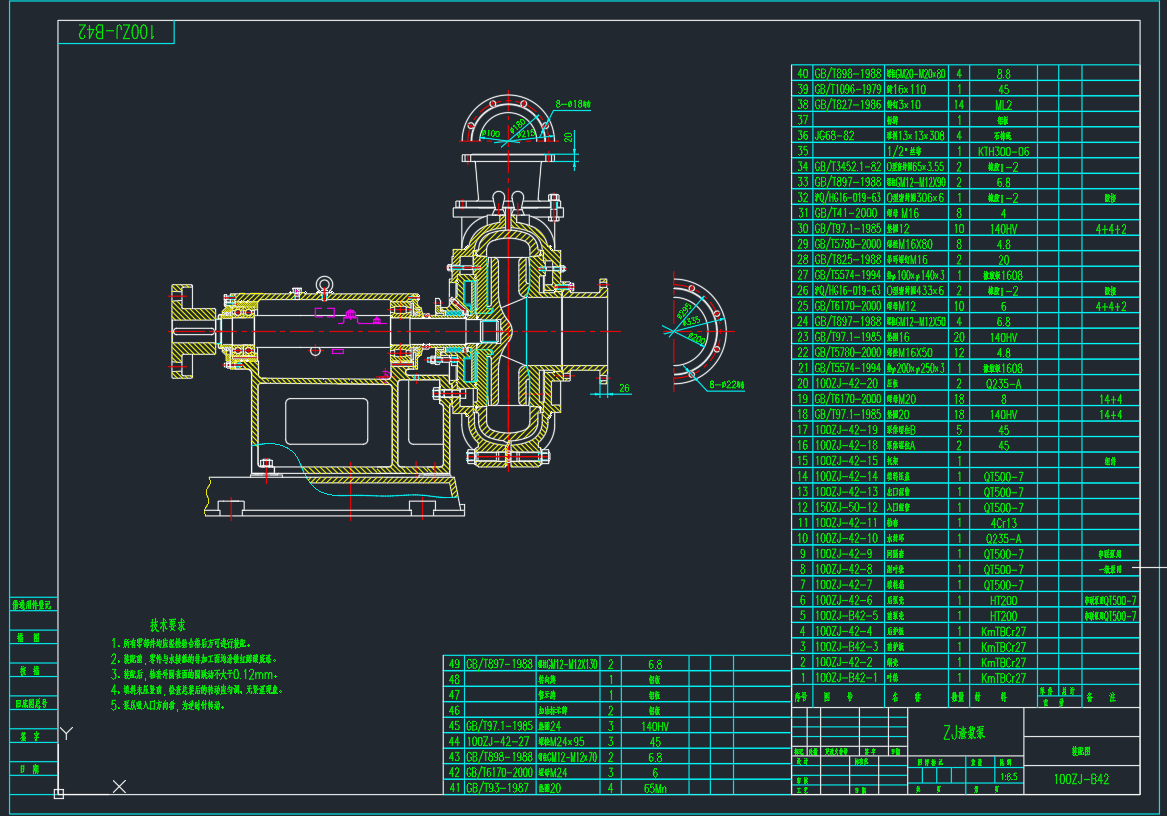Click part row 1 100ZJ-B42-1
Viewport: 1167px width, 816px height.
coord(847,678)
